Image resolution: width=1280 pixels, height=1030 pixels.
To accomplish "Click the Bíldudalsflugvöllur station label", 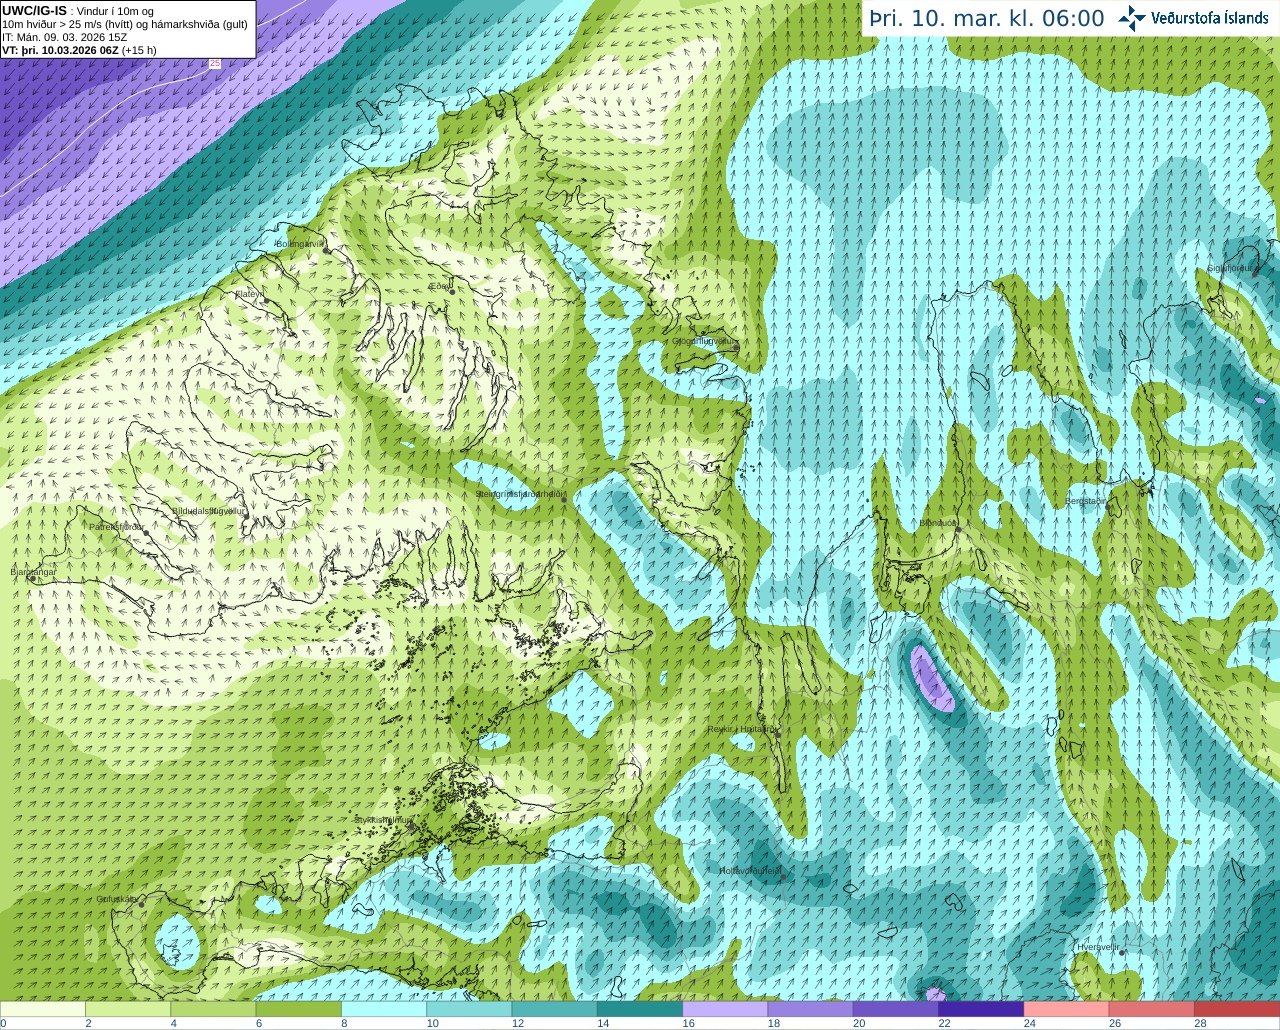I will pyautogui.click(x=209, y=510).
